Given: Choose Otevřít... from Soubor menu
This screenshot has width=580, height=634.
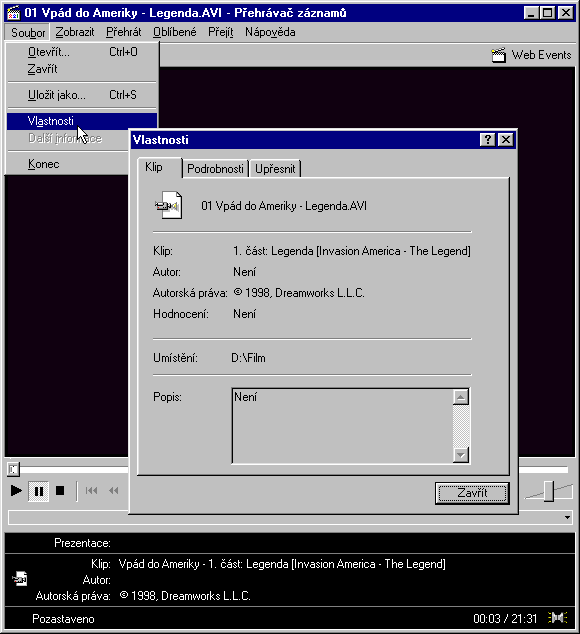Looking at the screenshot, I should [x=82, y=52].
